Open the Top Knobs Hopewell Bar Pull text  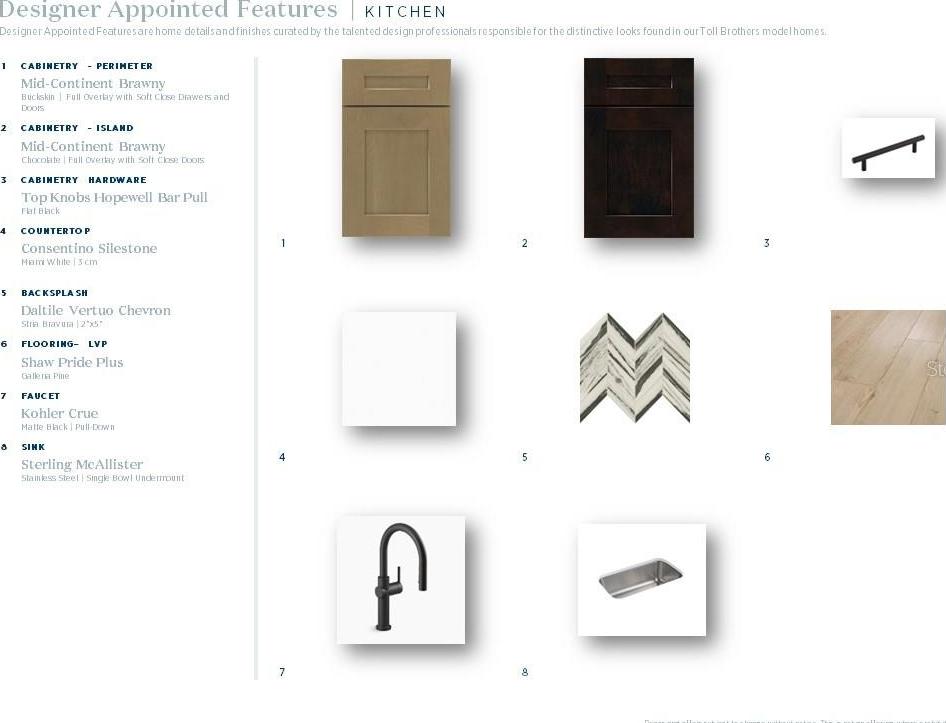114,197
